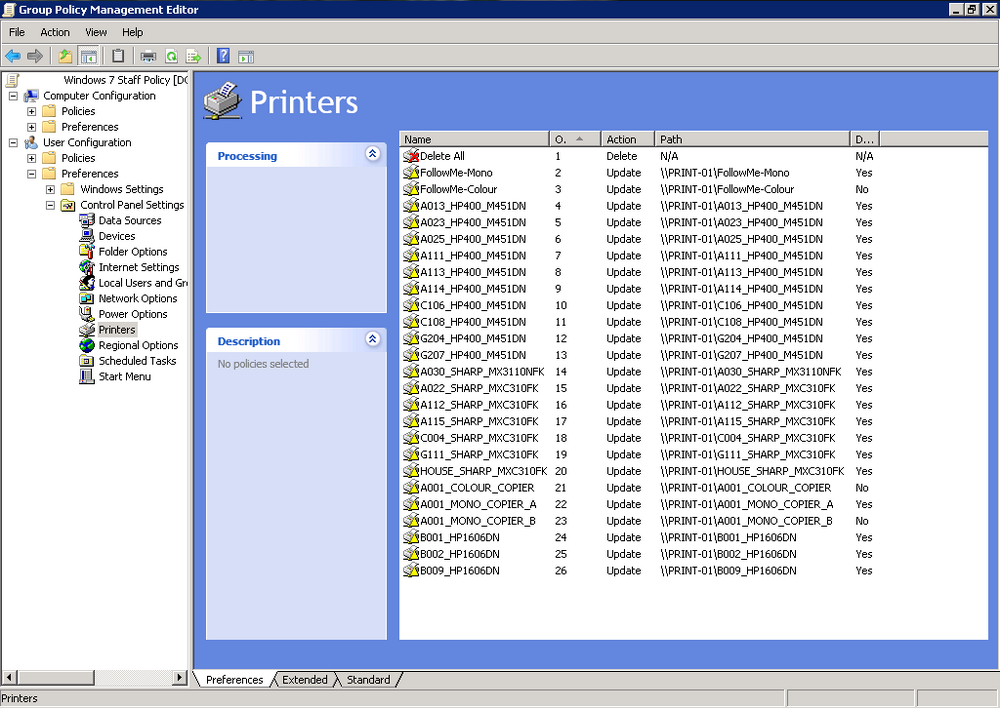
Task: Switch to the Standard tab
Action: [368, 680]
